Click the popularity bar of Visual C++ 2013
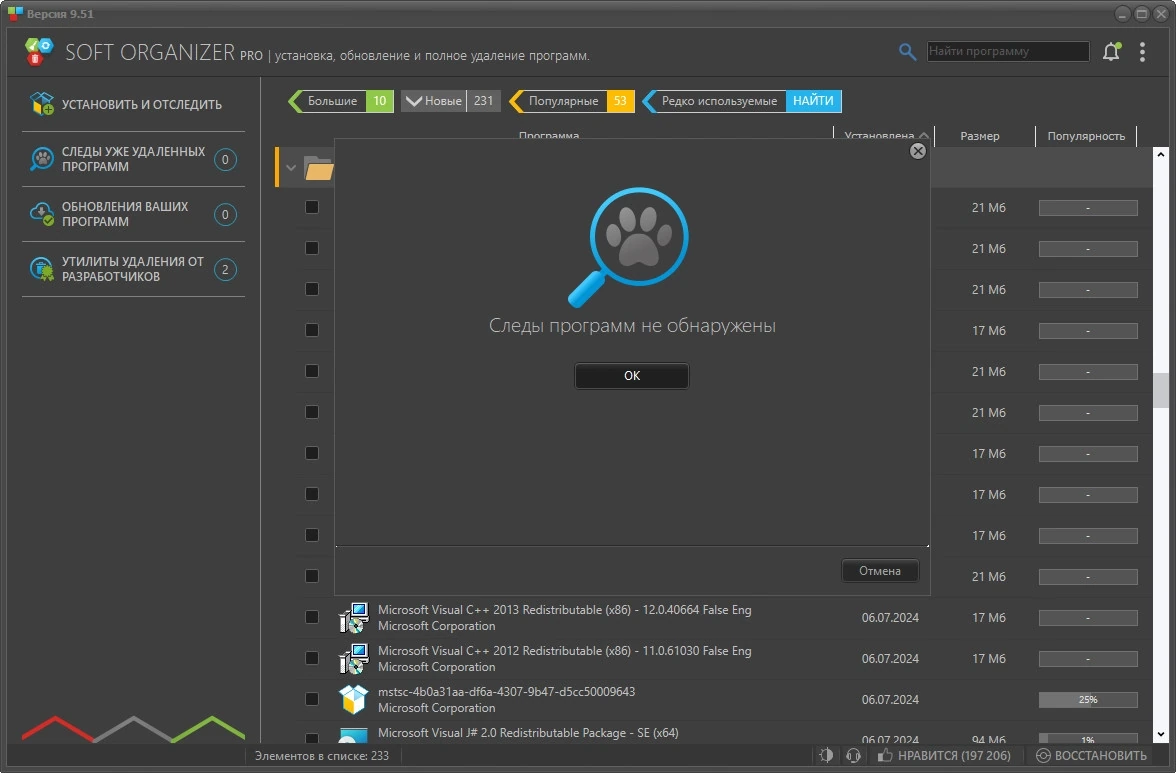Image resolution: width=1176 pixels, height=773 pixels. click(x=1088, y=618)
